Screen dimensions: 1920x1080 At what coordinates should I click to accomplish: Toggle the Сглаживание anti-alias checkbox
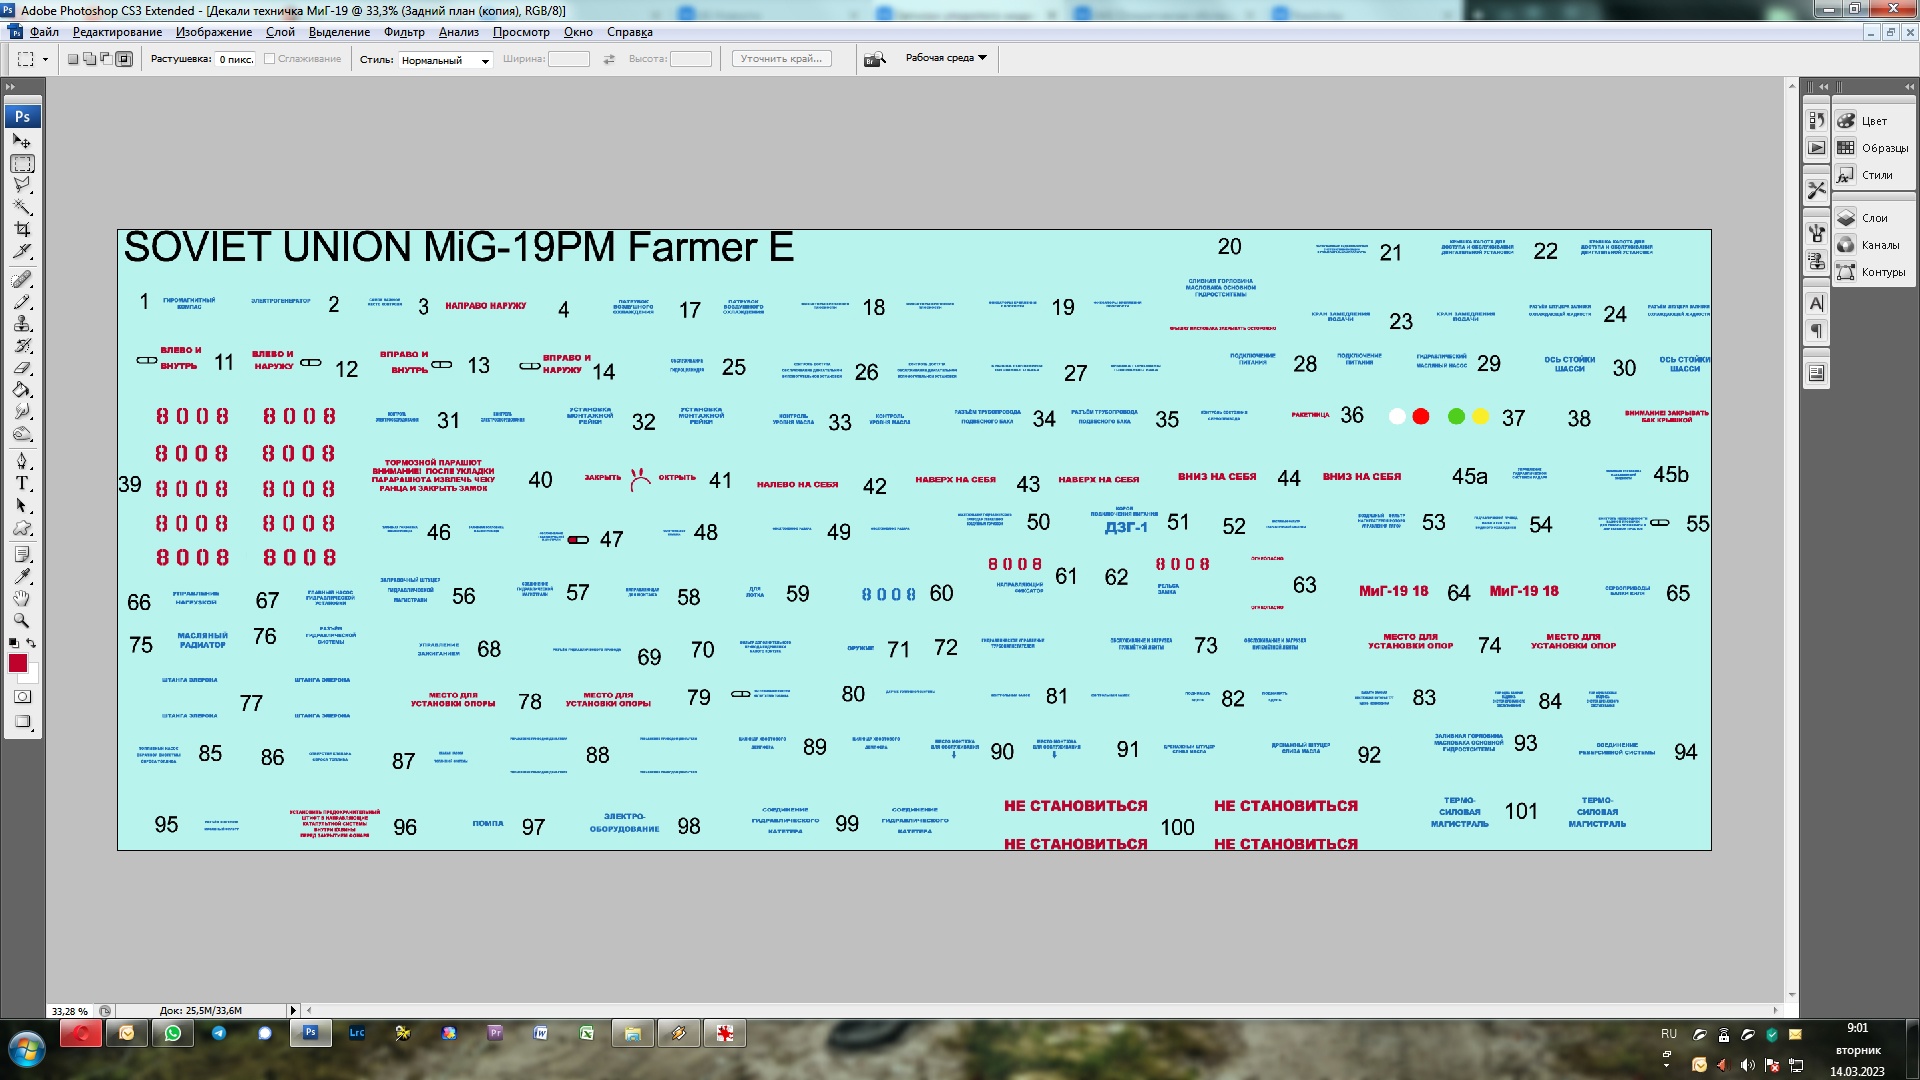coord(270,59)
